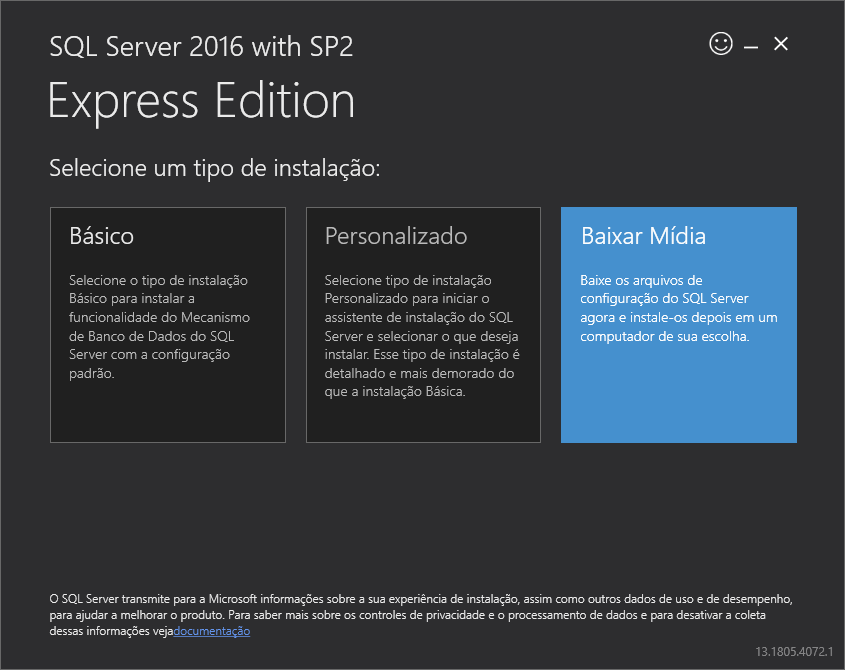Select the highlighted Baixar Mídia tile

tap(678, 325)
